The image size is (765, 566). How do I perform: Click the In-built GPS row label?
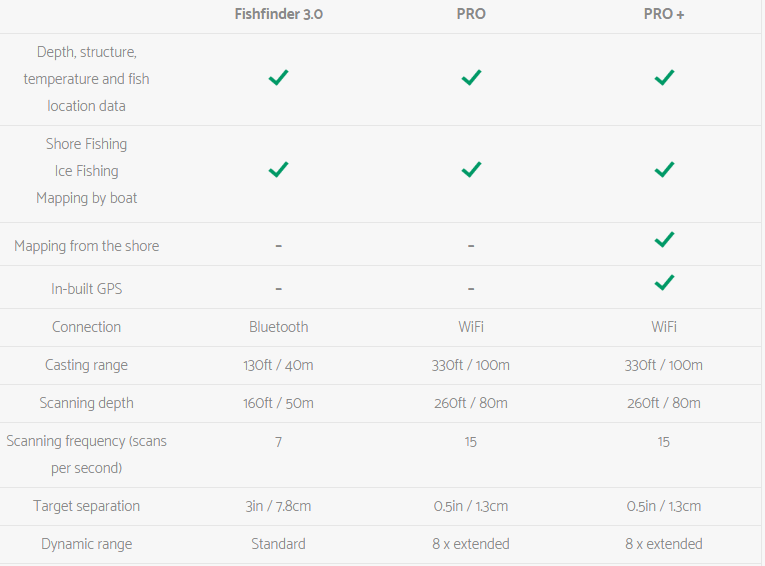(x=87, y=289)
